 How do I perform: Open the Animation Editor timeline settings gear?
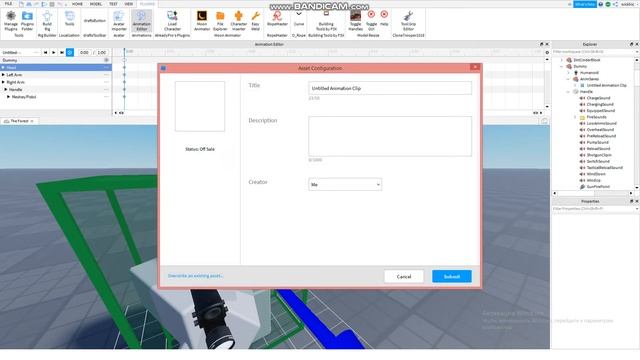(547, 52)
